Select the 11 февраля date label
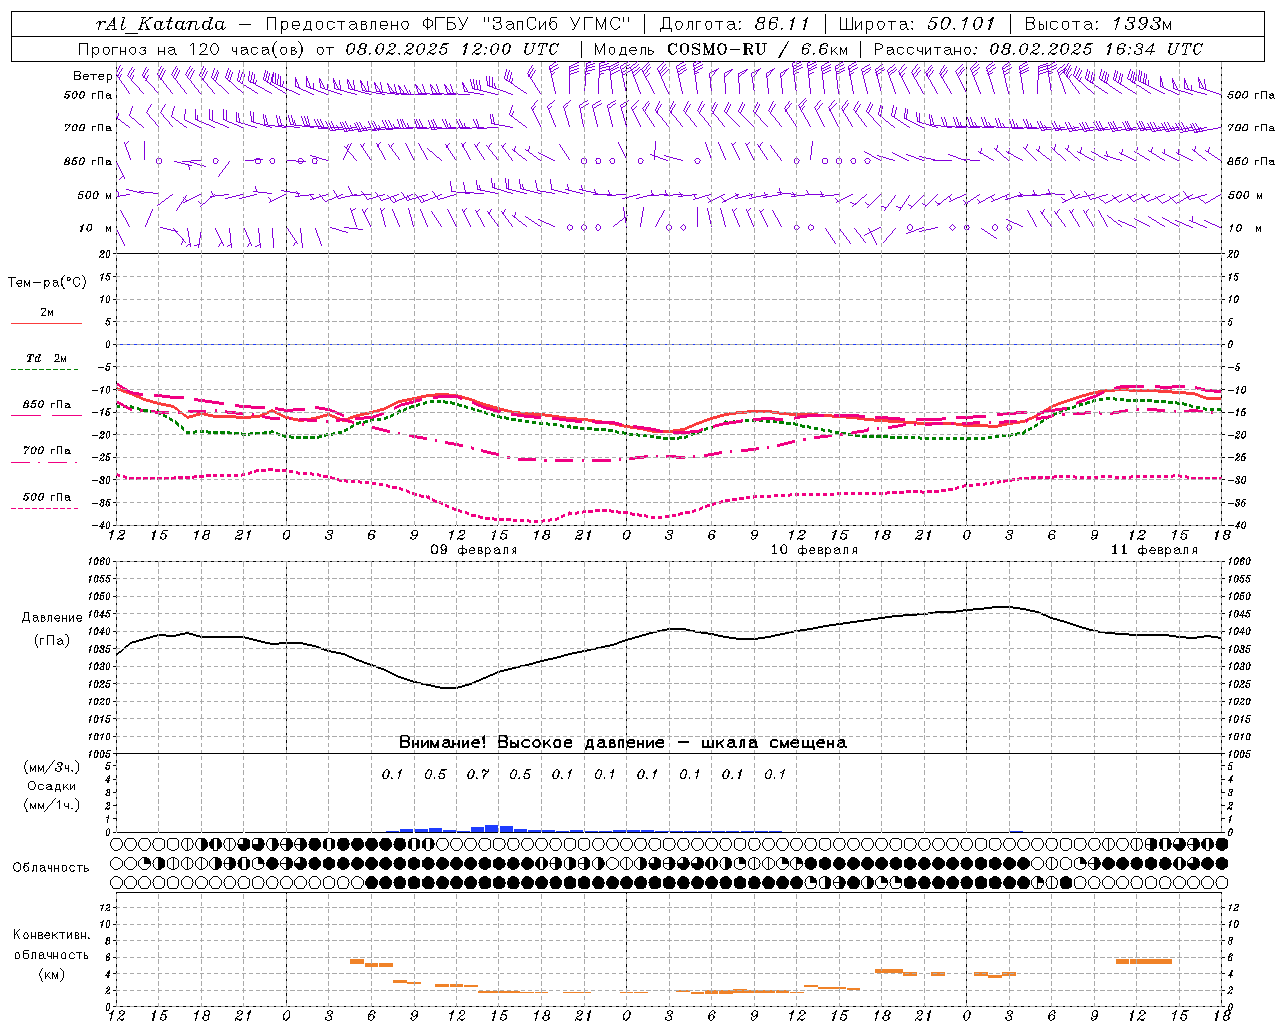Screen dimensions: 1280x1024 [1154, 550]
